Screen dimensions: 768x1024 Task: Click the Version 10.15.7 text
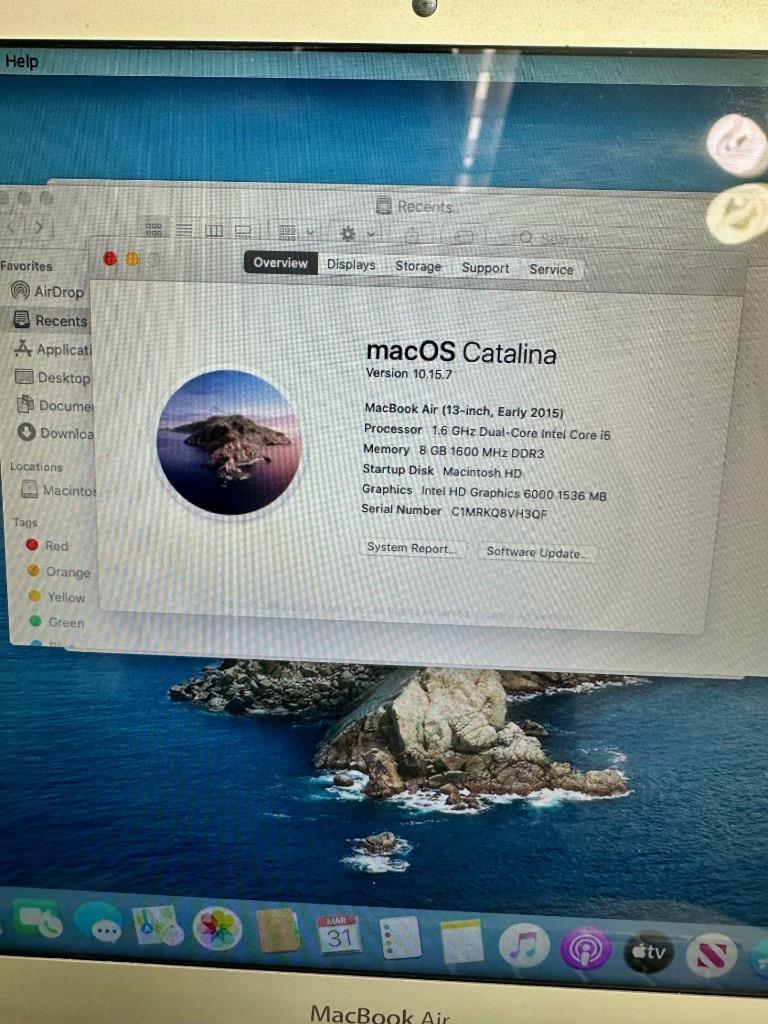409,374
